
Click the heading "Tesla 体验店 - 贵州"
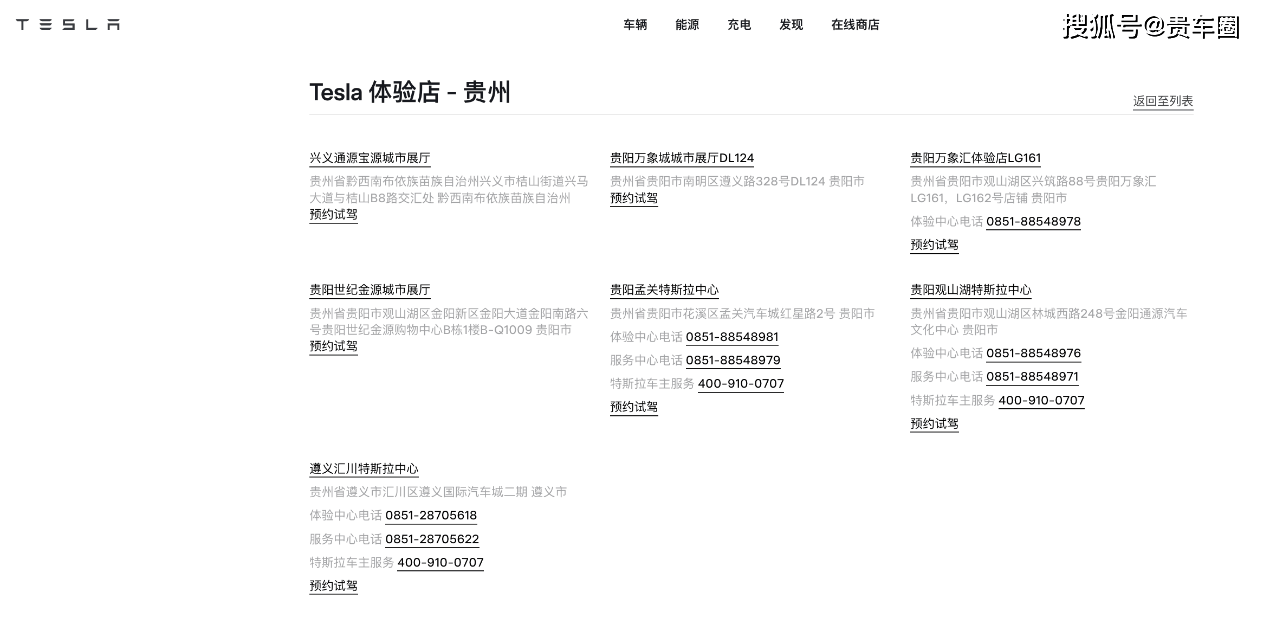click(x=410, y=92)
